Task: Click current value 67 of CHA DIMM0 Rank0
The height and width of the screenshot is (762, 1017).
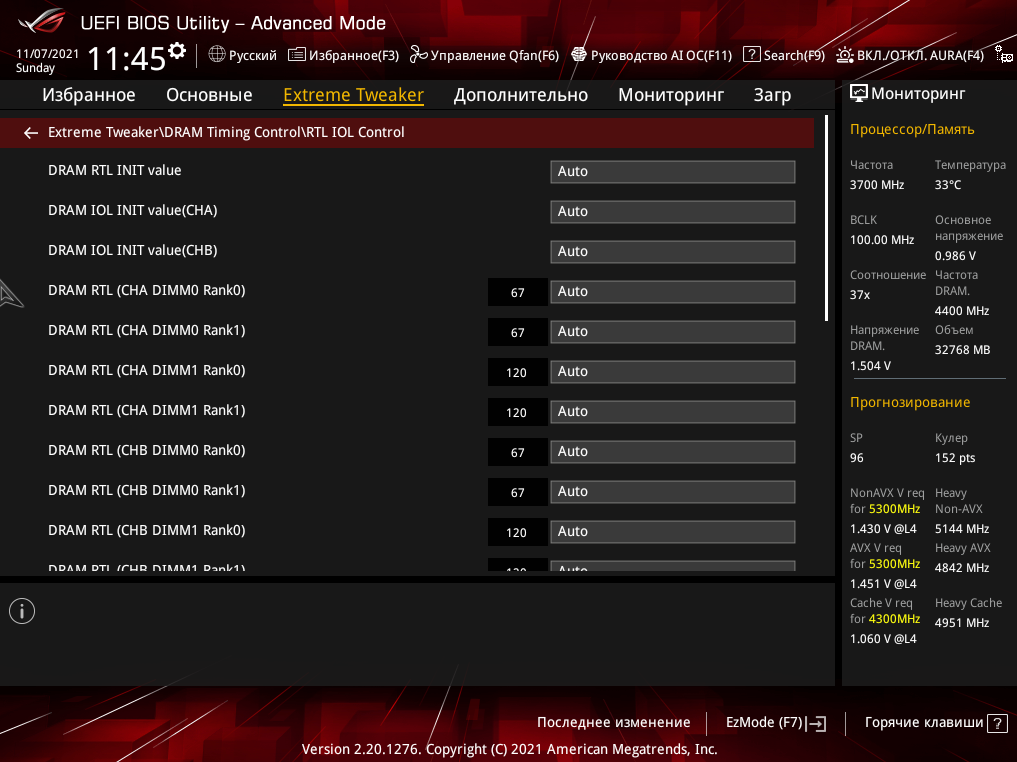Action: [x=518, y=292]
